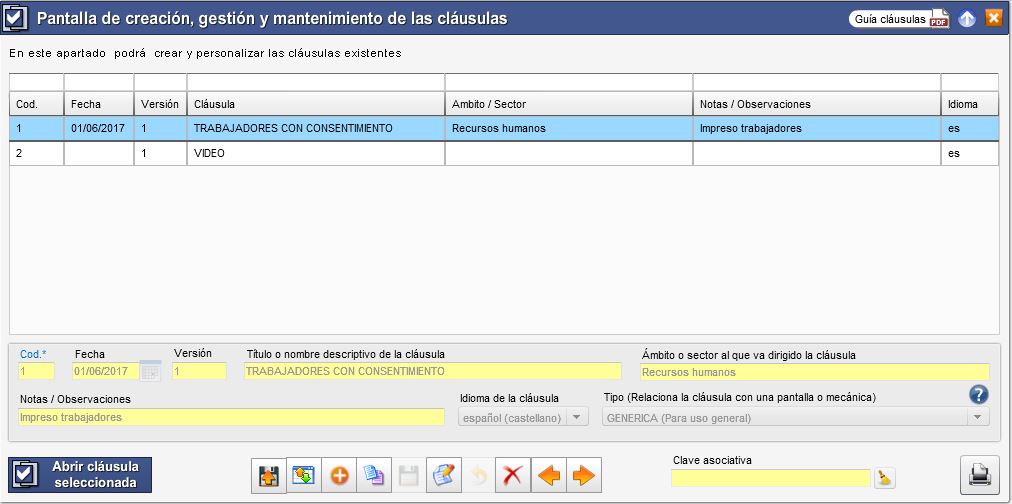Click the window with orange/green arrows icon
This screenshot has width=1012, height=504.
pyautogui.click(x=303, y=476)
